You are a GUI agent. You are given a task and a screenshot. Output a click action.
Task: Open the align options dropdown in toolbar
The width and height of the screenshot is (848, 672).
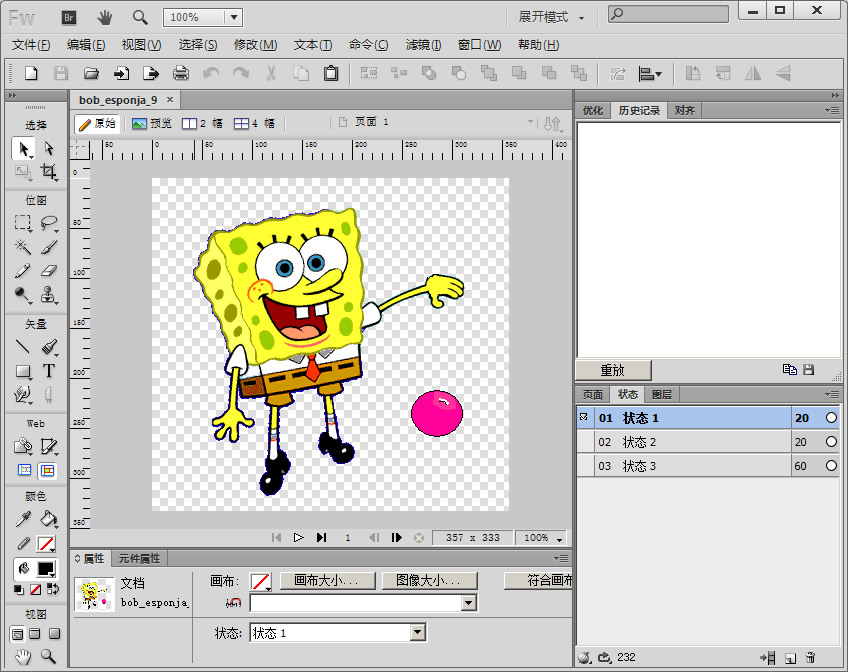(650, 74)
